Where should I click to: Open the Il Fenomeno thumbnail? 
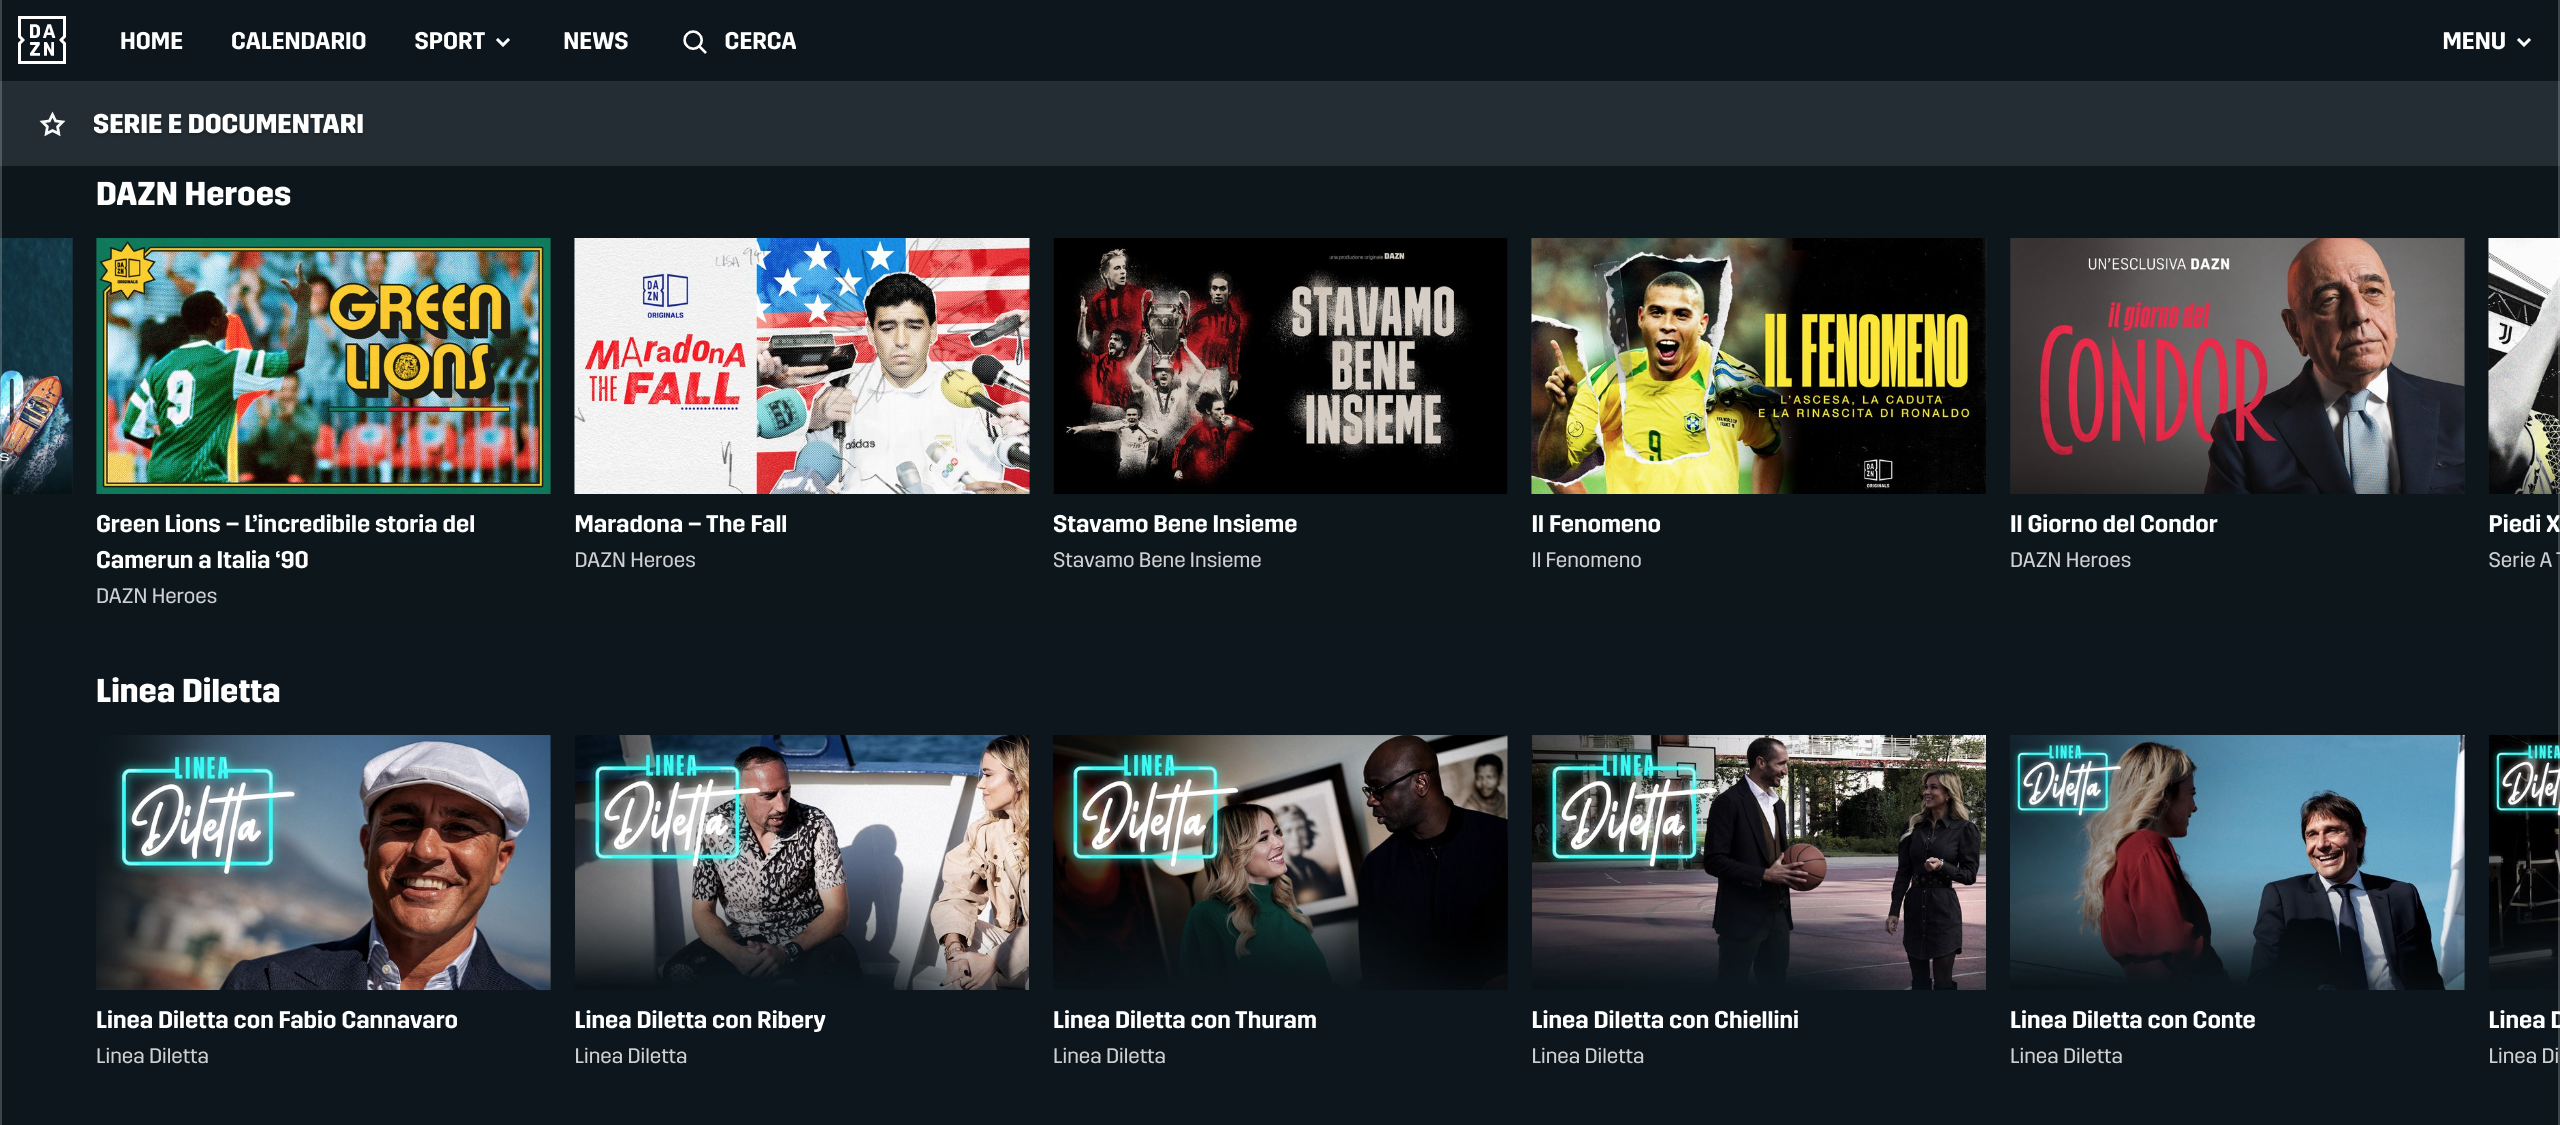pyautogui.click(x=1758, y=366)
